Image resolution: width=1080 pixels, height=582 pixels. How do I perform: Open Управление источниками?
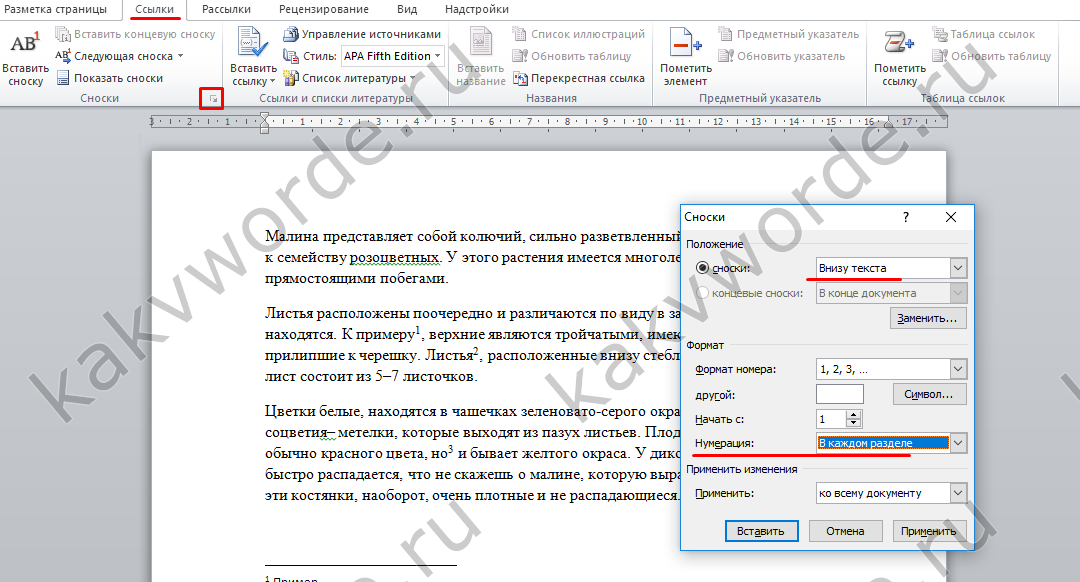362,34
